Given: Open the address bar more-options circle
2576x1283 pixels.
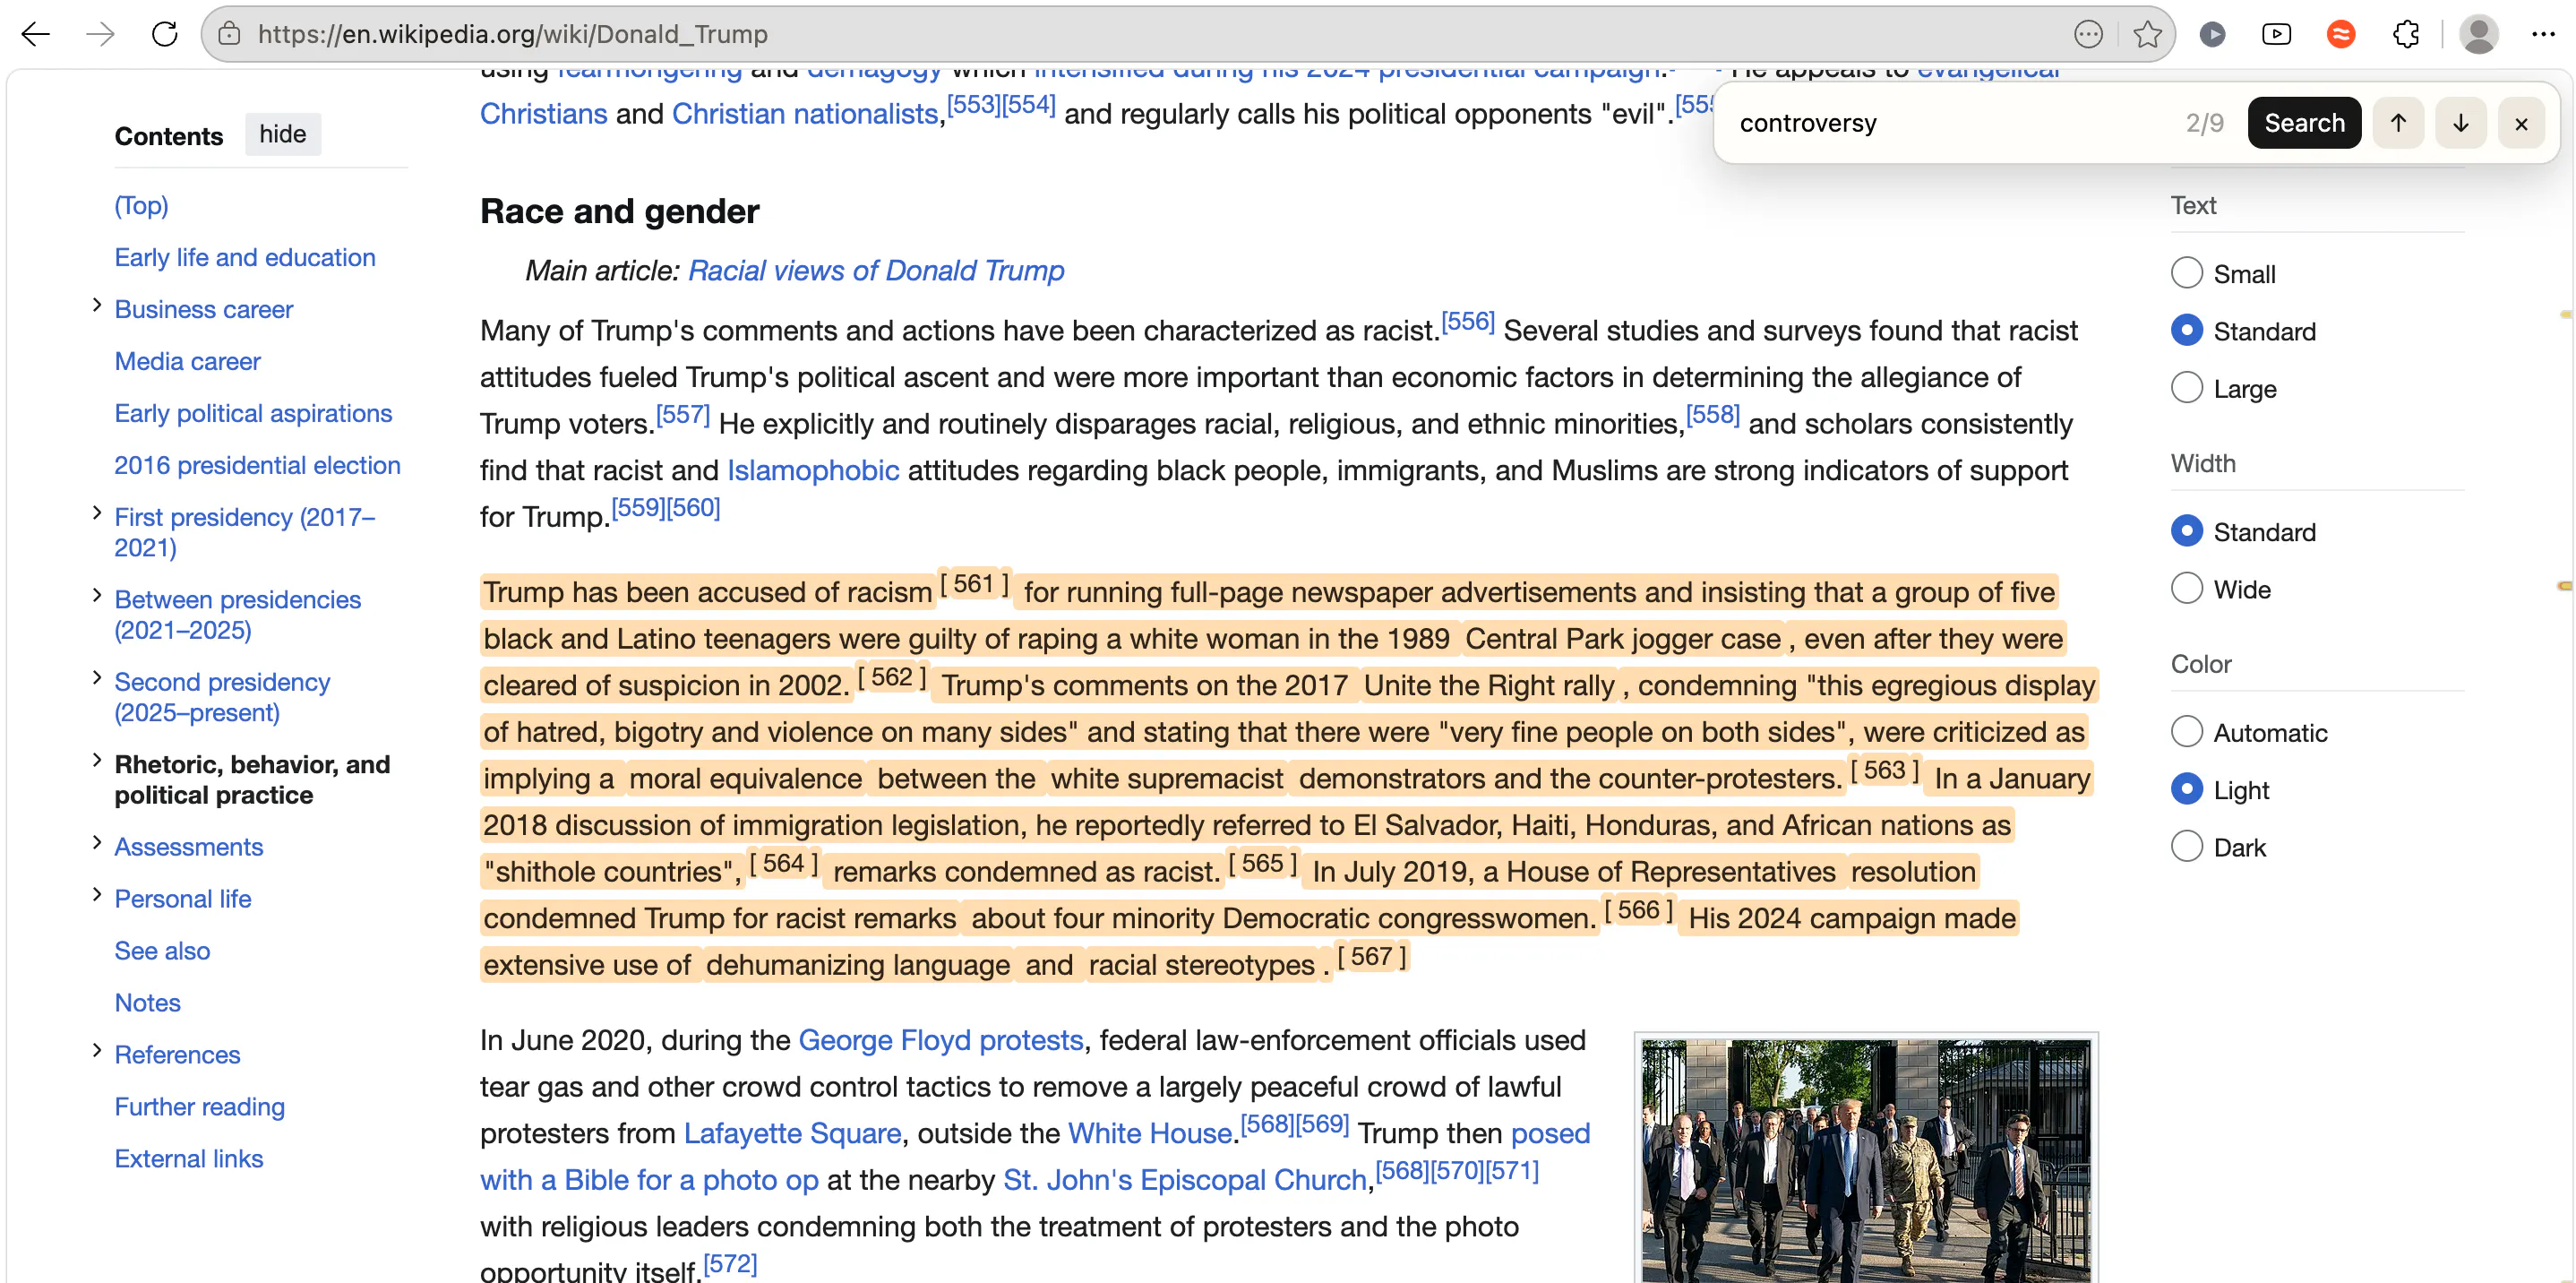Looking at the screenshot, I should [2088, 34].
